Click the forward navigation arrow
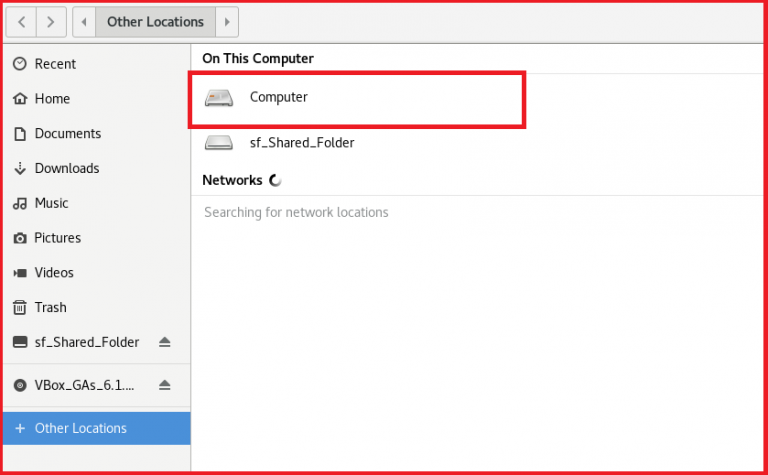Viewport: 768px width, 475px height. [52, 20]
